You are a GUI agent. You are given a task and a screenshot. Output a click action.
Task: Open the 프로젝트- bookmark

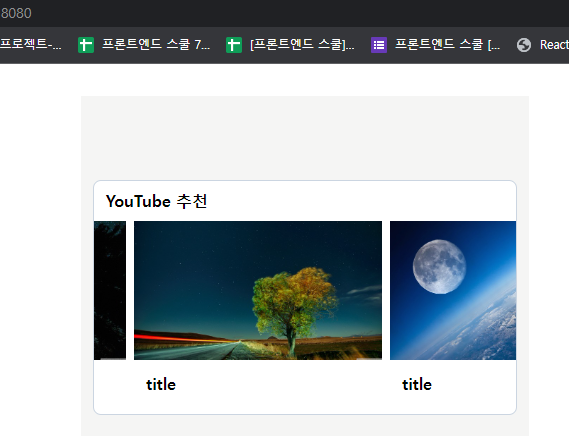point(31,44)
